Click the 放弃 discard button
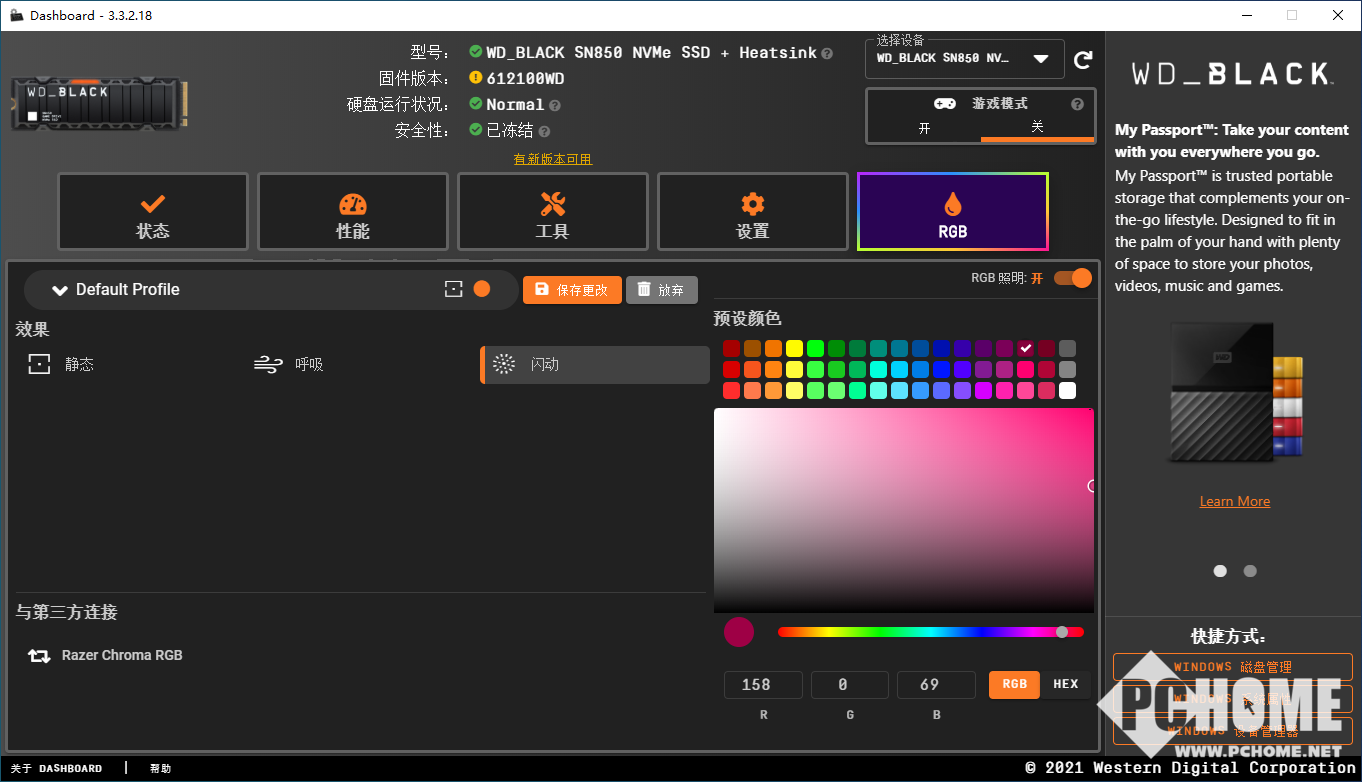 (x=662, y=290)
